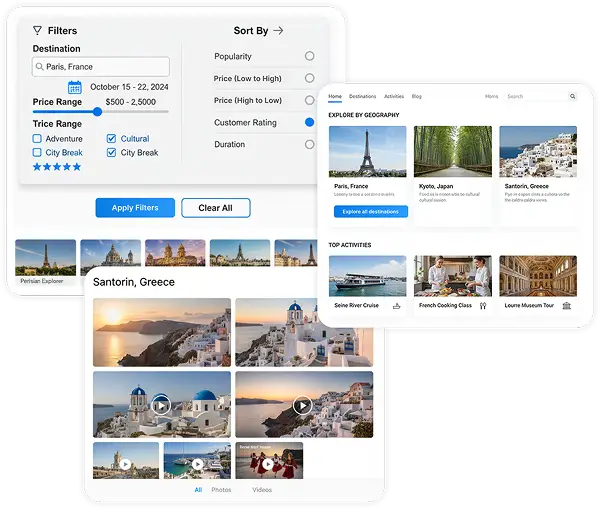Click the search magnifier icon in navbar

pos(572,96)
